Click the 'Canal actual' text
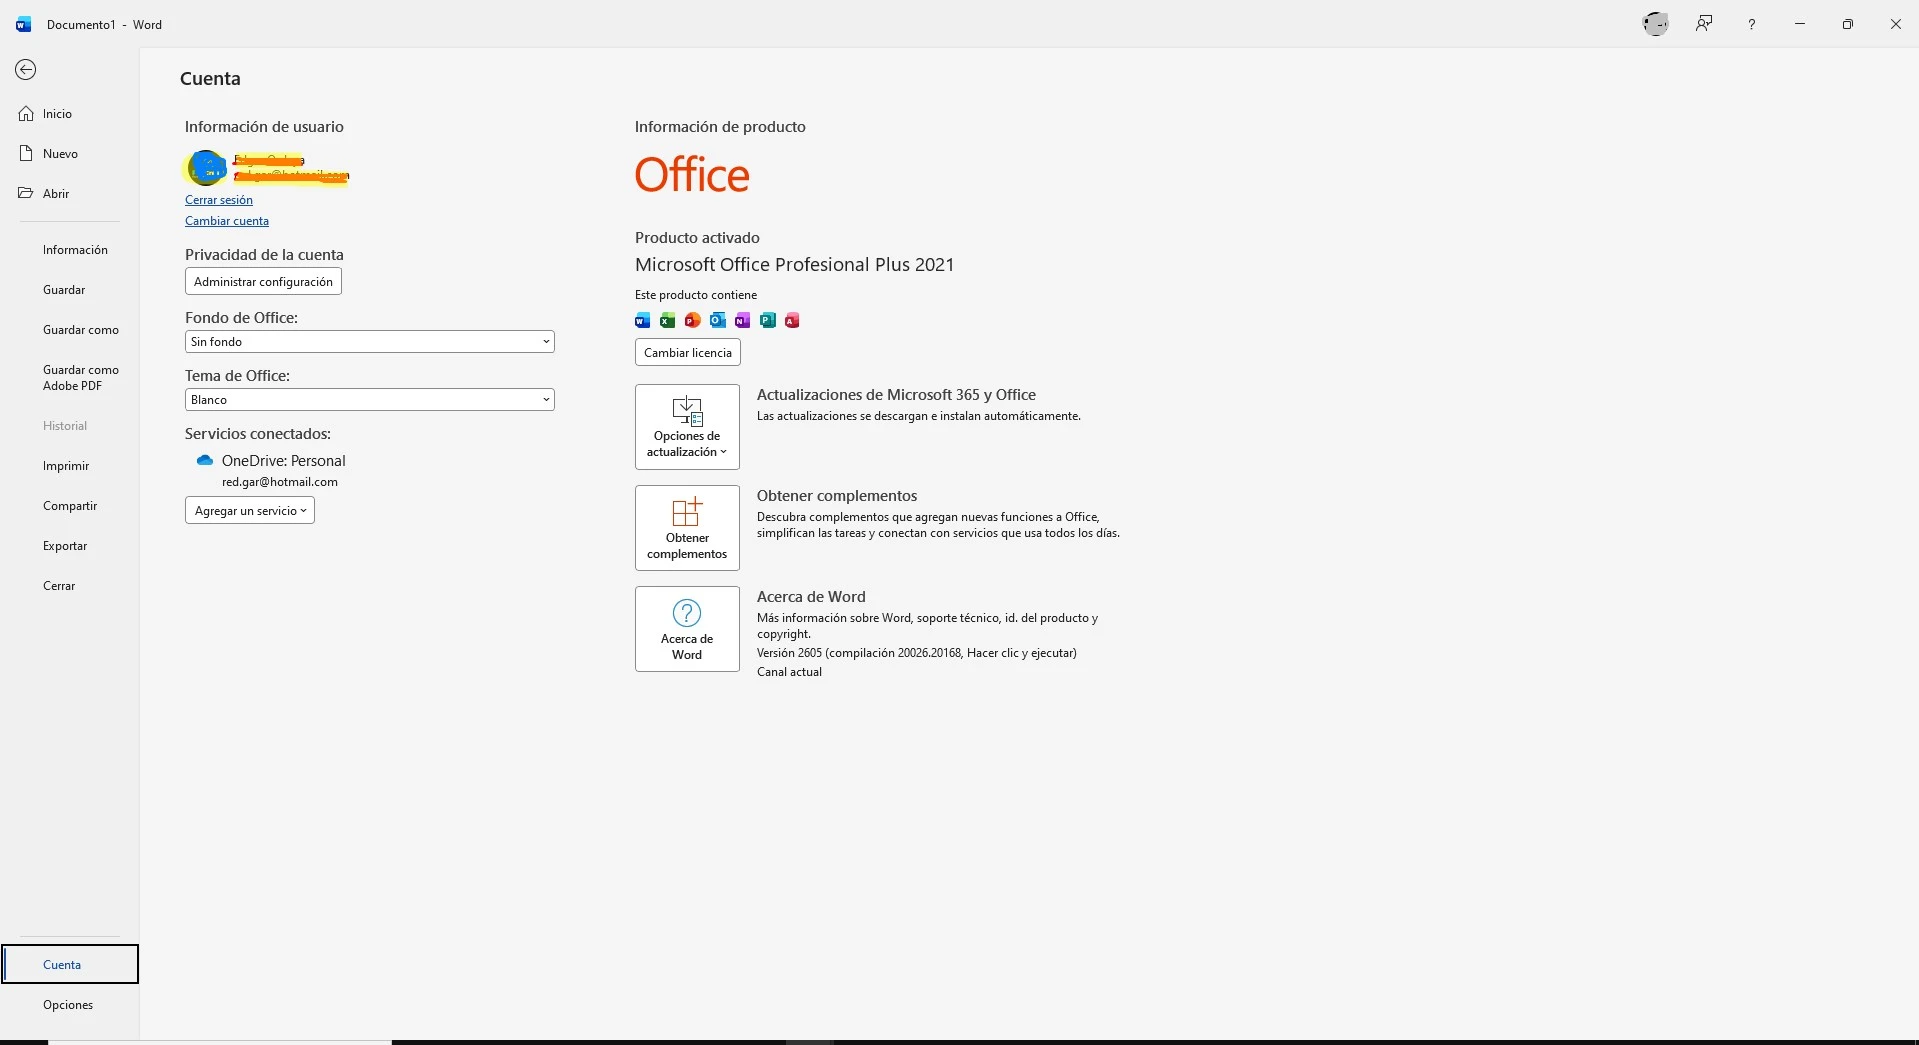1919x1045 pixels. coord(789,672)
